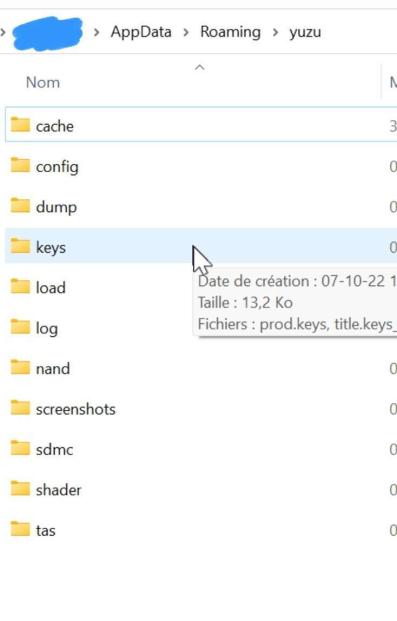397x621 pixels.
Task: Select the screenshots folder icon
Action: 20,408
